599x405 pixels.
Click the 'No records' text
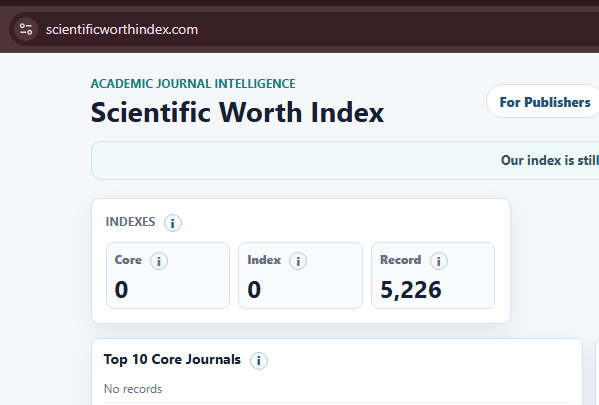133,389
